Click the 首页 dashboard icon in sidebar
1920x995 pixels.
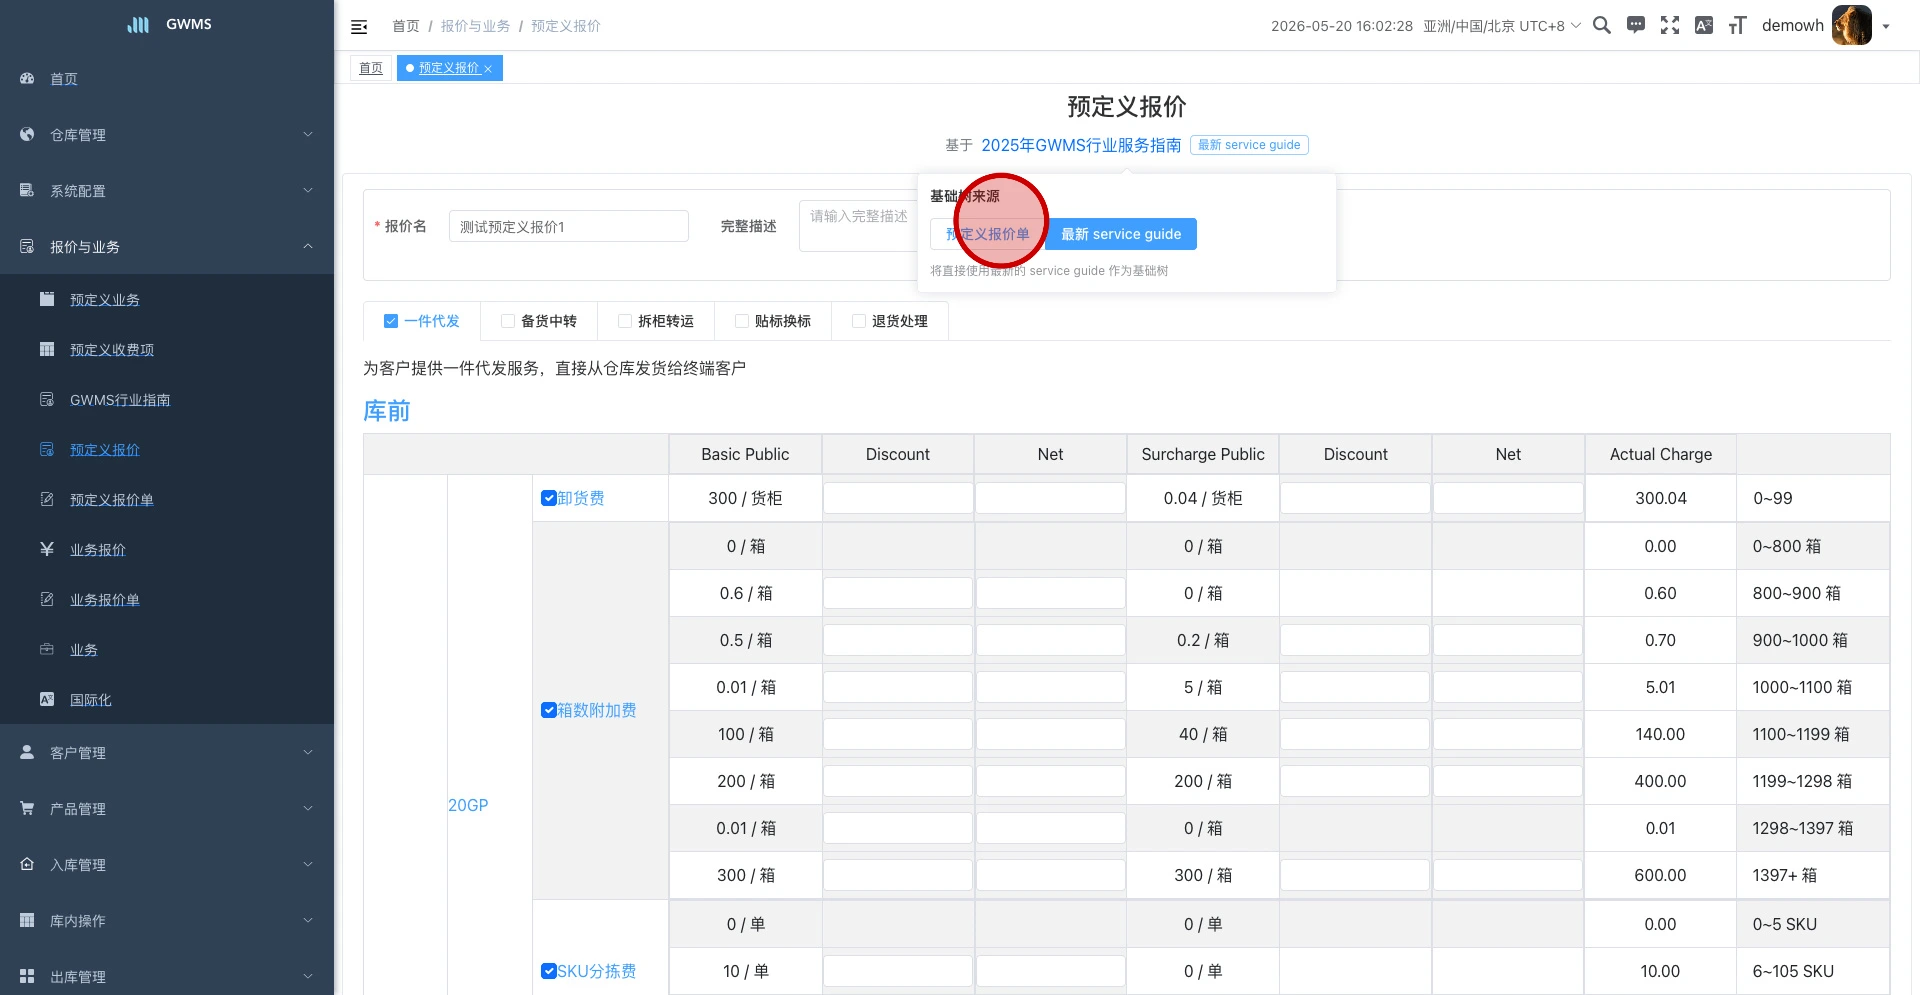27,78
